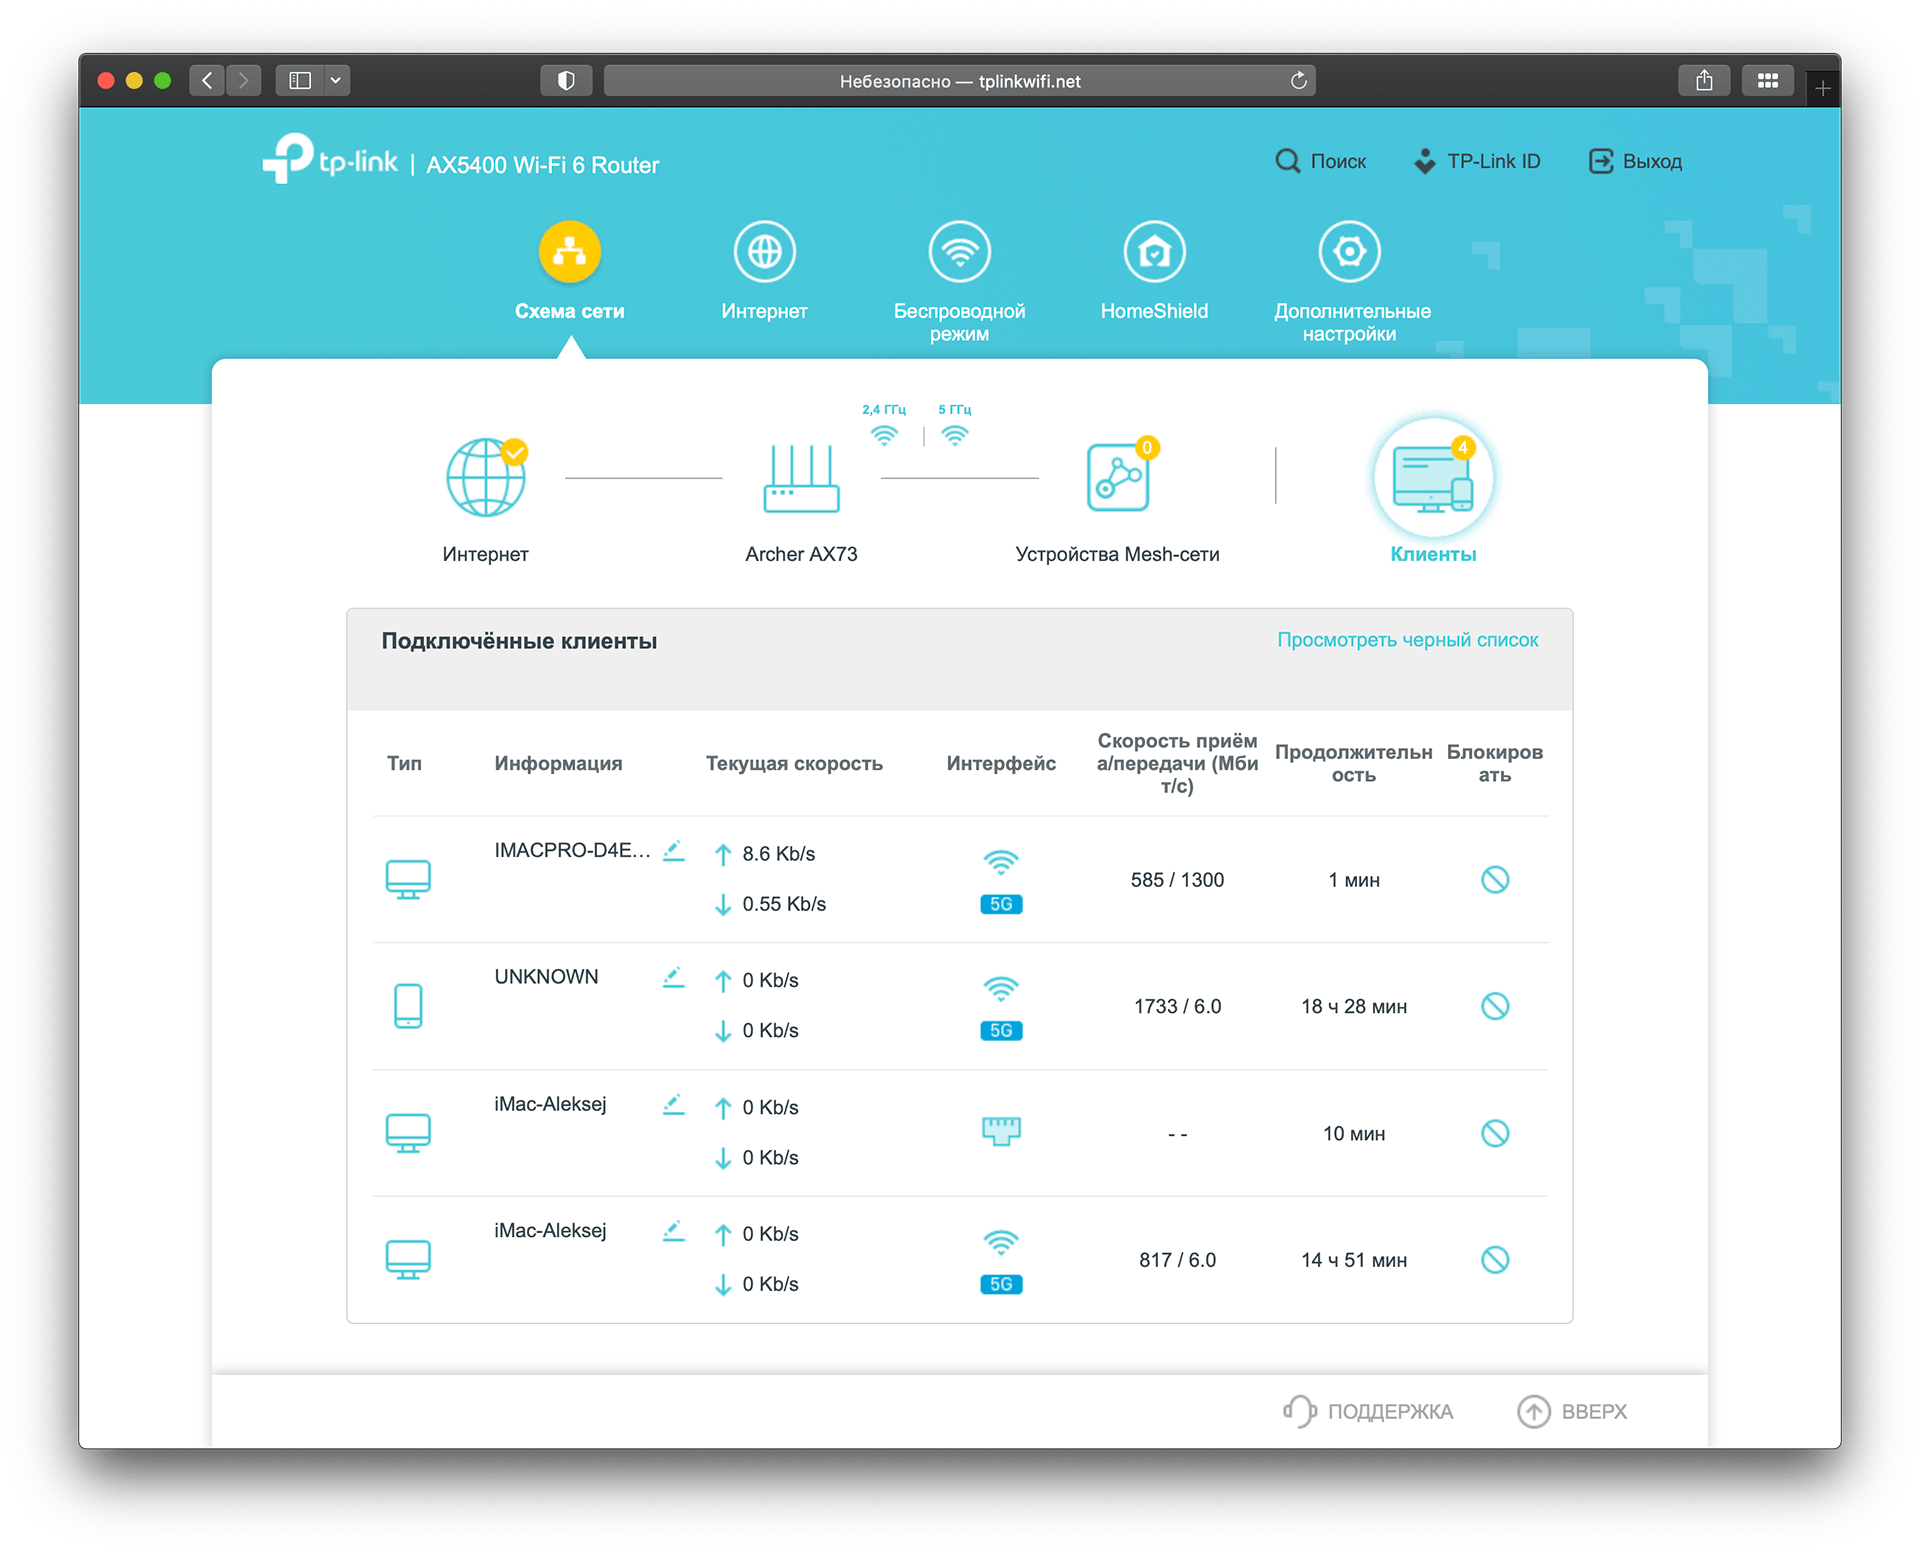Block the IMACPRO-D4E client
This screenshot has height=1553, width=1920.
point(1494,880)
